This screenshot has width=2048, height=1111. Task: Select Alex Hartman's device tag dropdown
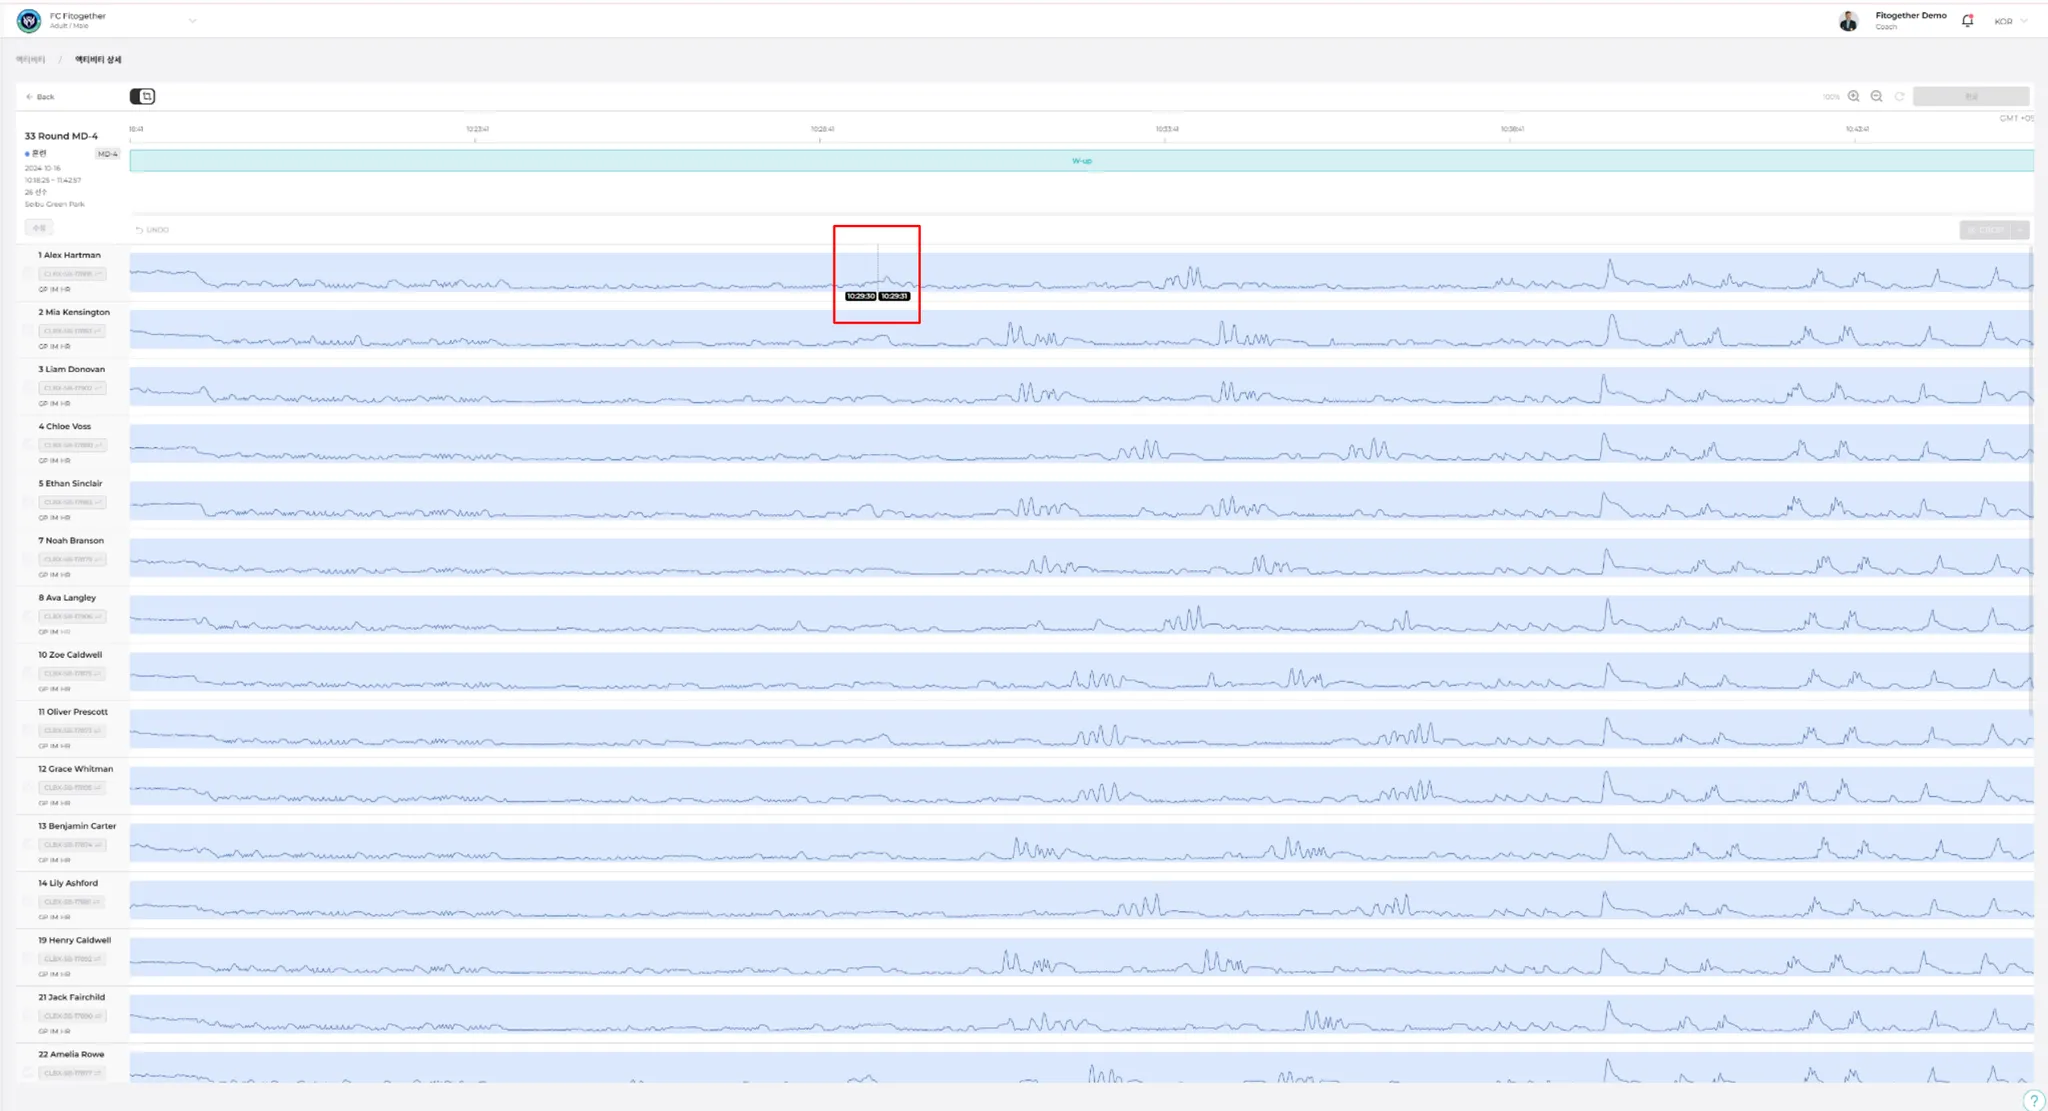[x=72, y=274]
